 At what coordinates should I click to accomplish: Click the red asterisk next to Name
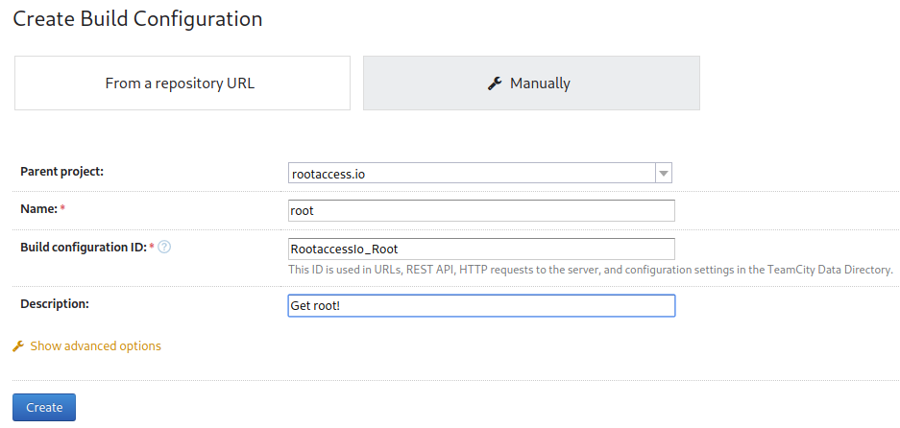click(x=63, y=209)
